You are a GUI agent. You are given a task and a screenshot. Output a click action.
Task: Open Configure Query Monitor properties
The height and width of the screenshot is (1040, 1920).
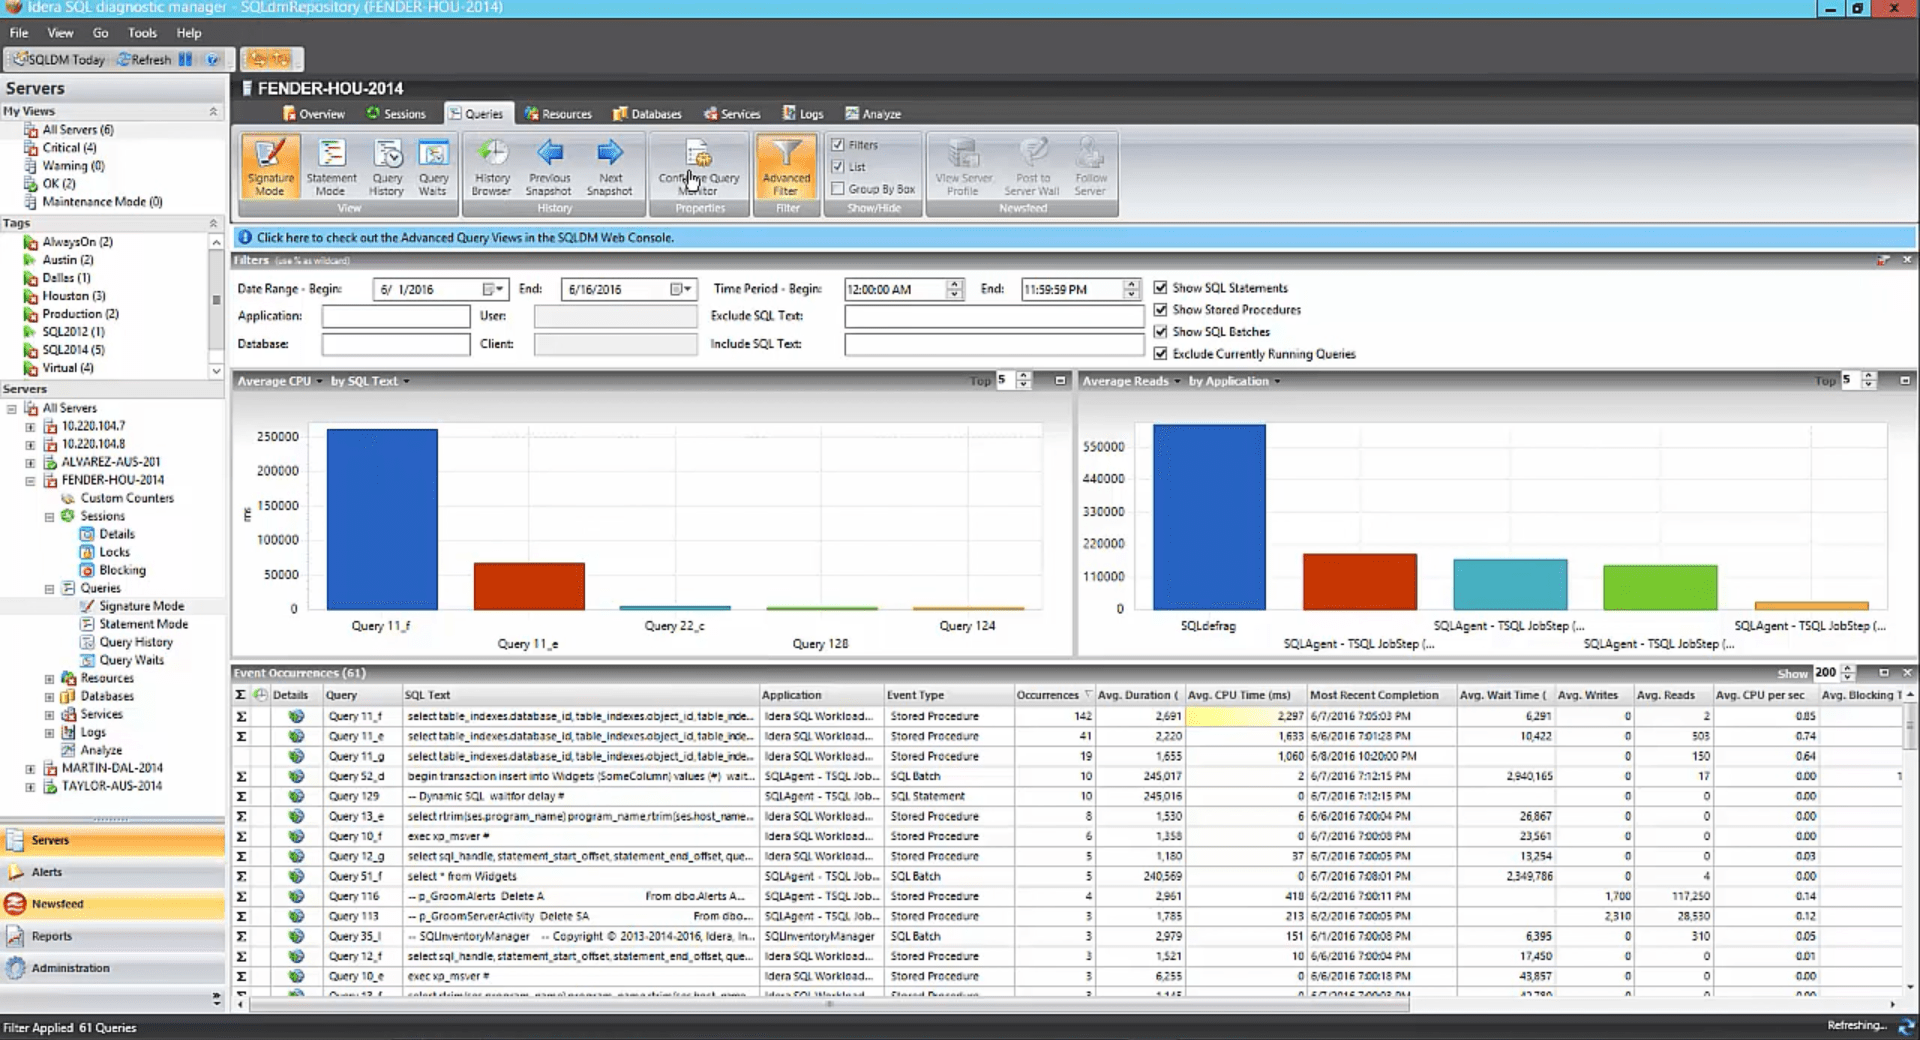click(699, 166)
